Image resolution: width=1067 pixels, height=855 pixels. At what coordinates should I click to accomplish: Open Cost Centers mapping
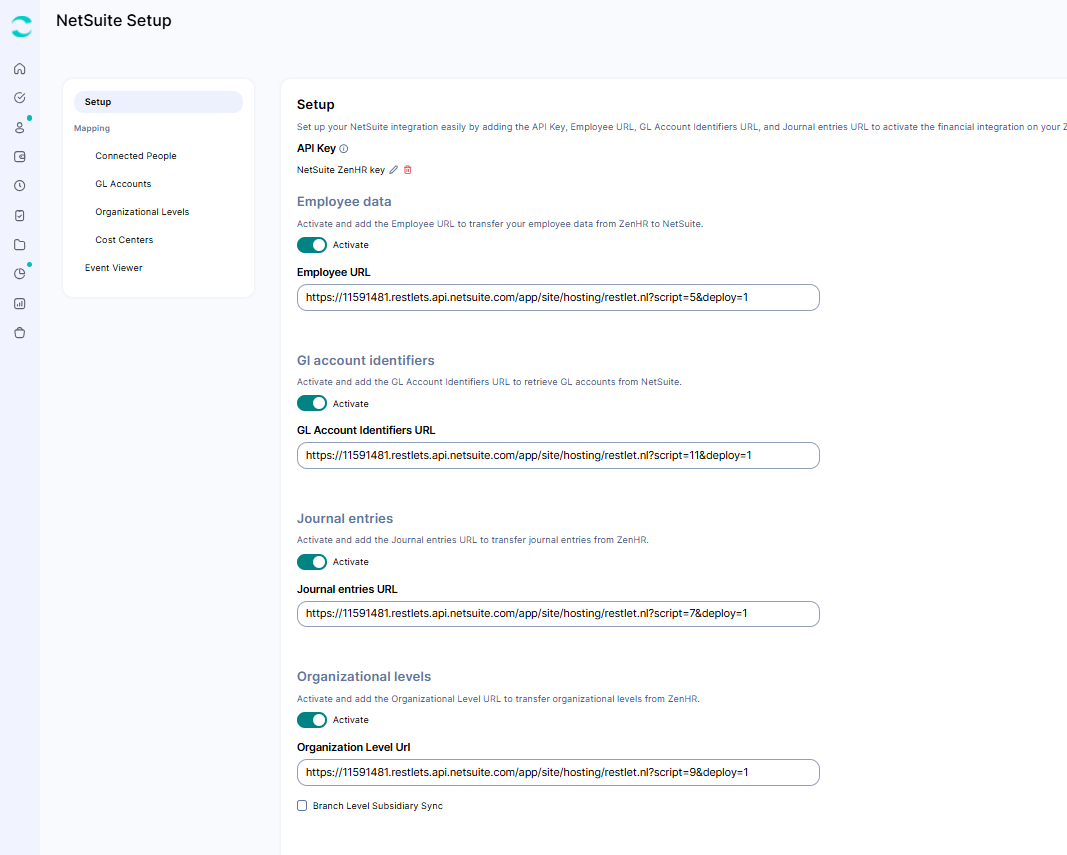coord(124,240)
